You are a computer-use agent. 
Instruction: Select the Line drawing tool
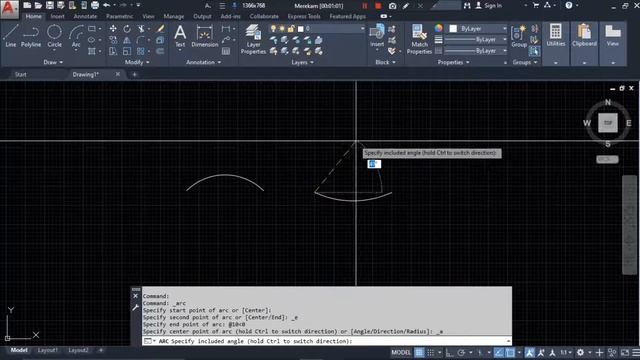11,36
